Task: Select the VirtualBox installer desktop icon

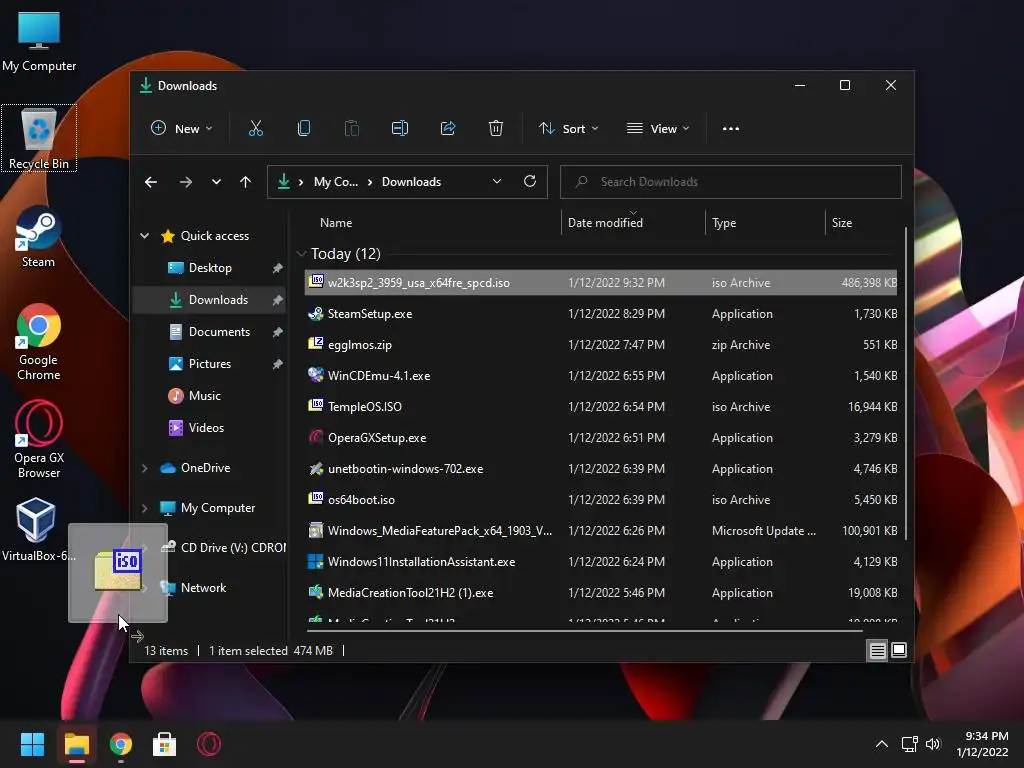Action: pos(37,530)
